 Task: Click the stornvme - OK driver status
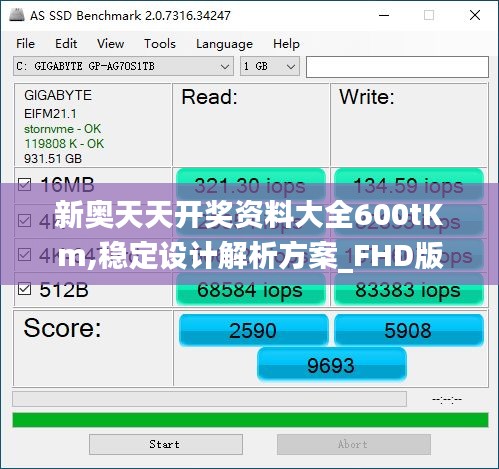click(62, 129)
